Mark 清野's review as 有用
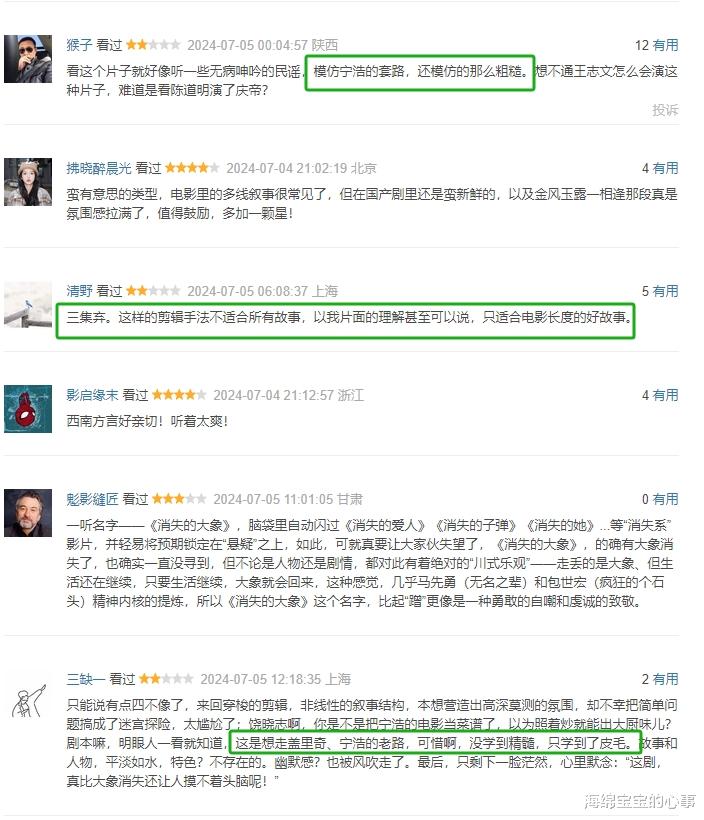Screen dimensions: 704x820 click(665, 291)
